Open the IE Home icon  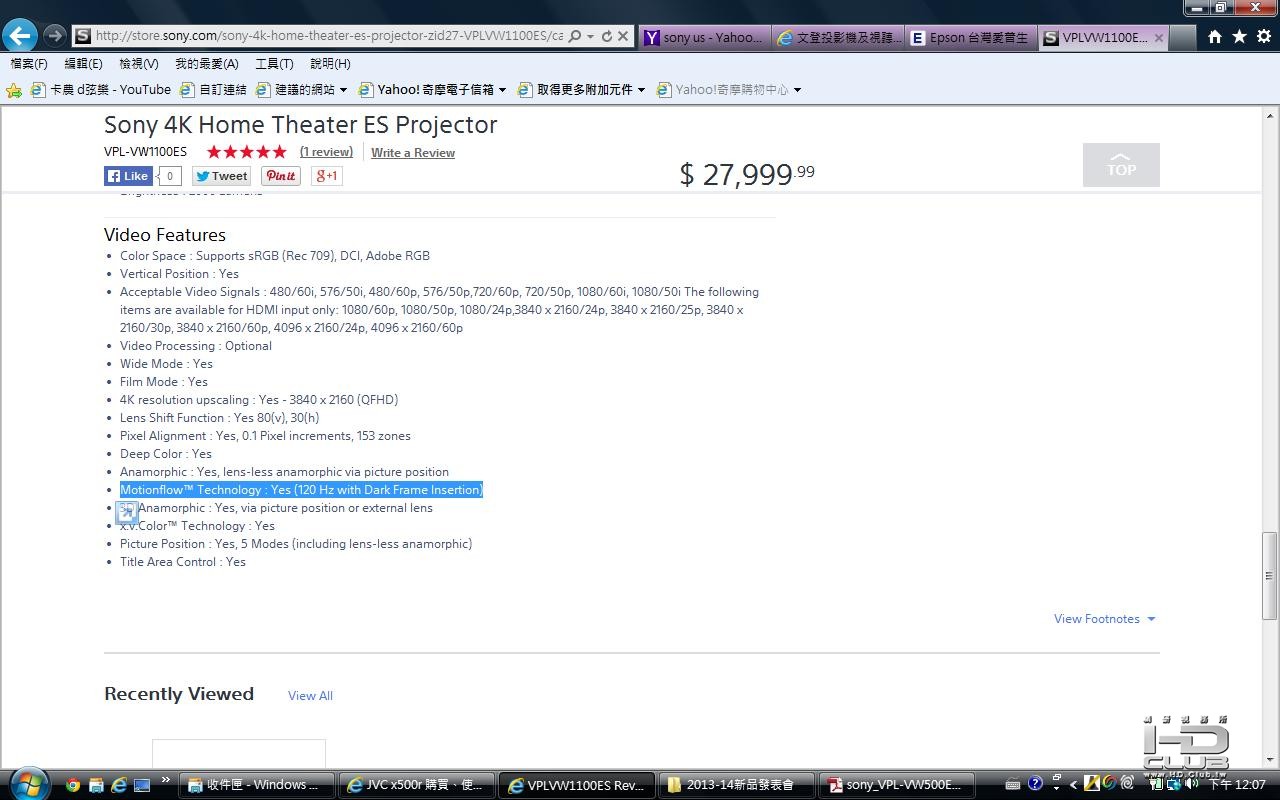tap(1214, 37)
